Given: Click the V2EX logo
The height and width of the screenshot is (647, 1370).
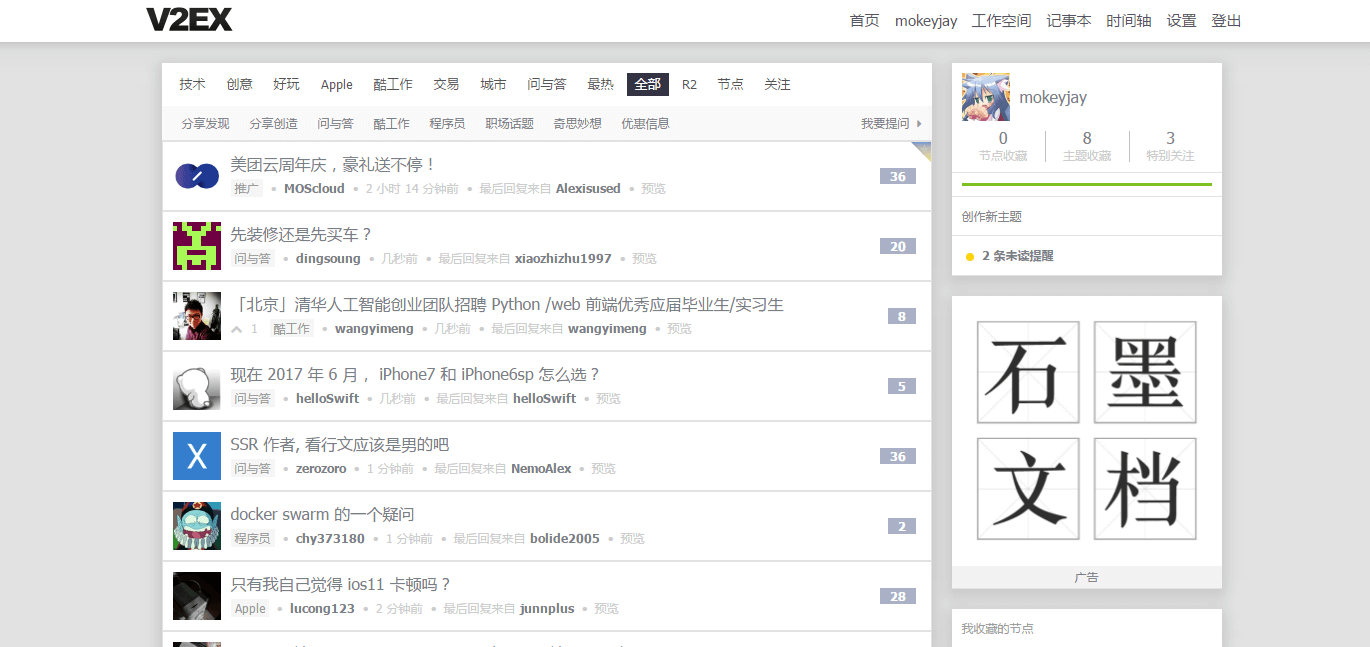Looking at the screenshot, I should (189, 20).
